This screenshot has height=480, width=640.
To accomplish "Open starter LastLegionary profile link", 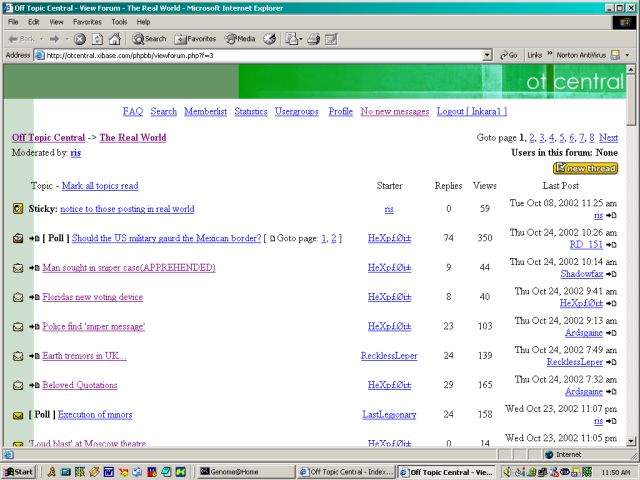I will pos(389,415).
